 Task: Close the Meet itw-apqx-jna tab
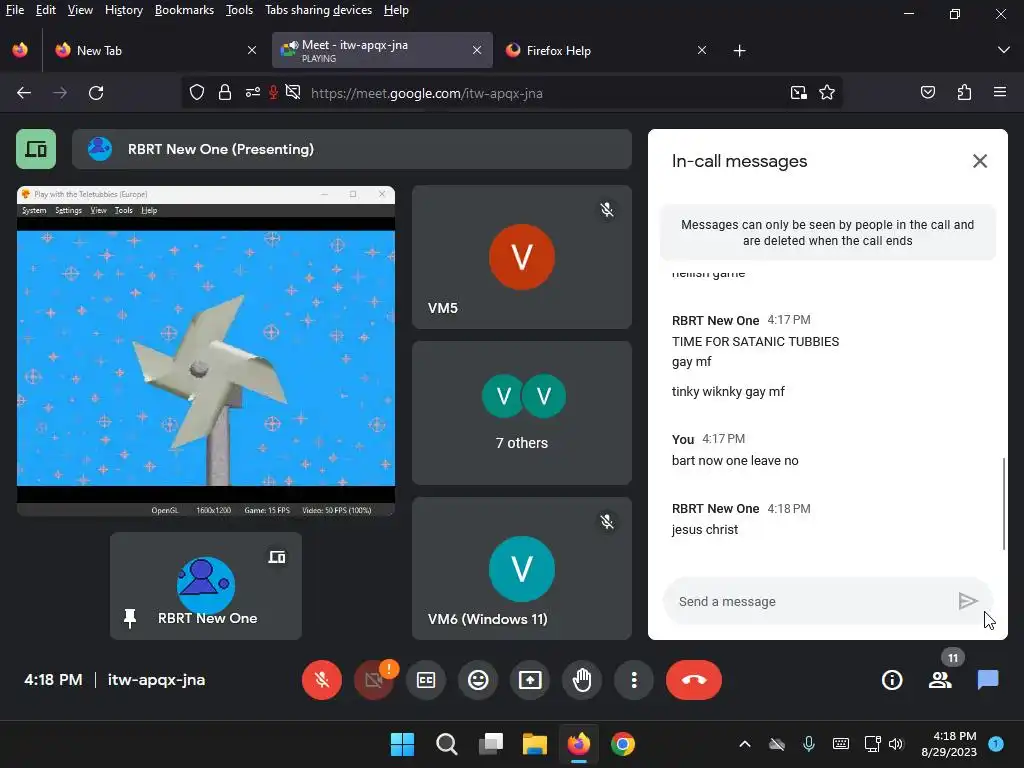tap(477, 50)
